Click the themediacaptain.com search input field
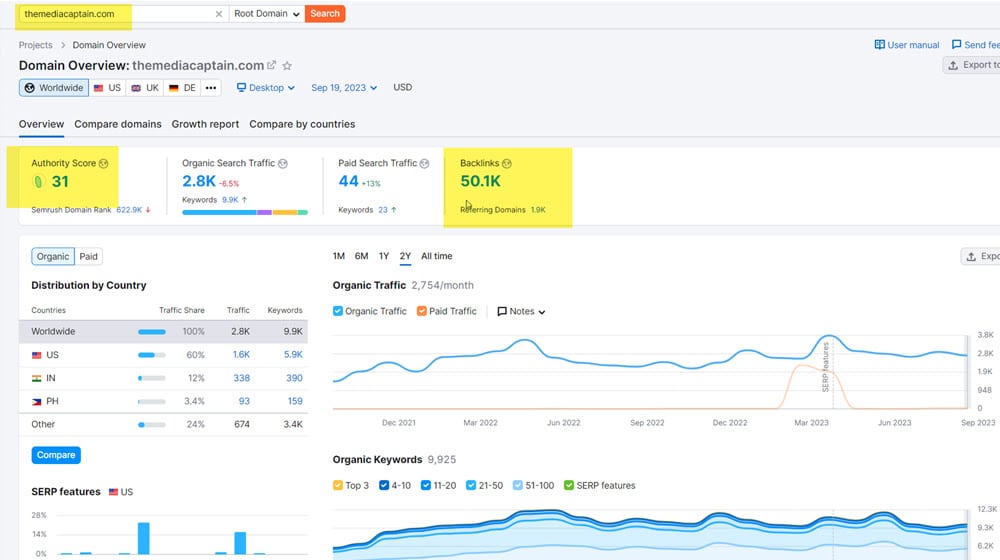The image size is (1000, 560). pos(115,14)
